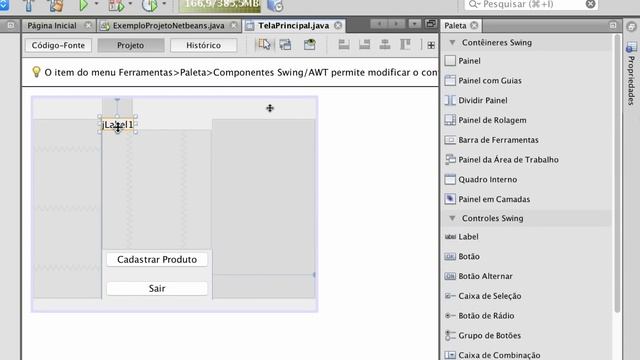Clear the search field with the X icon
Viewport: 640px width, 360px height.
pos(590,4)
